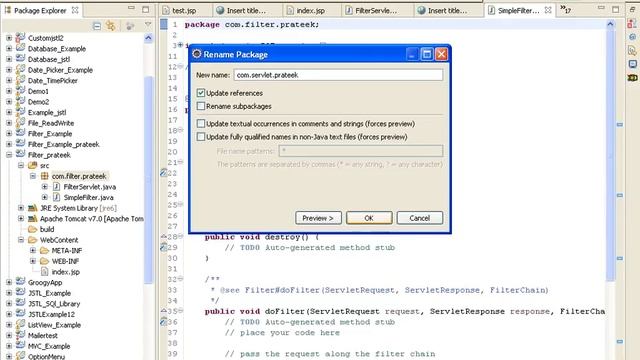This screenshot has height=360, width=640.
Task: Select Filter_Example_prateek project
Action: point(64,144)
